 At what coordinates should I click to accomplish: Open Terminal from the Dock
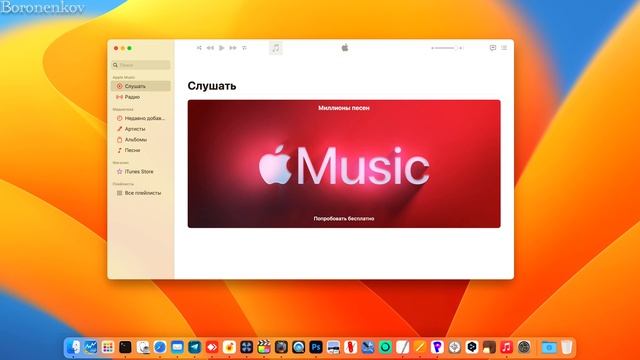click(x=125, y=347)
